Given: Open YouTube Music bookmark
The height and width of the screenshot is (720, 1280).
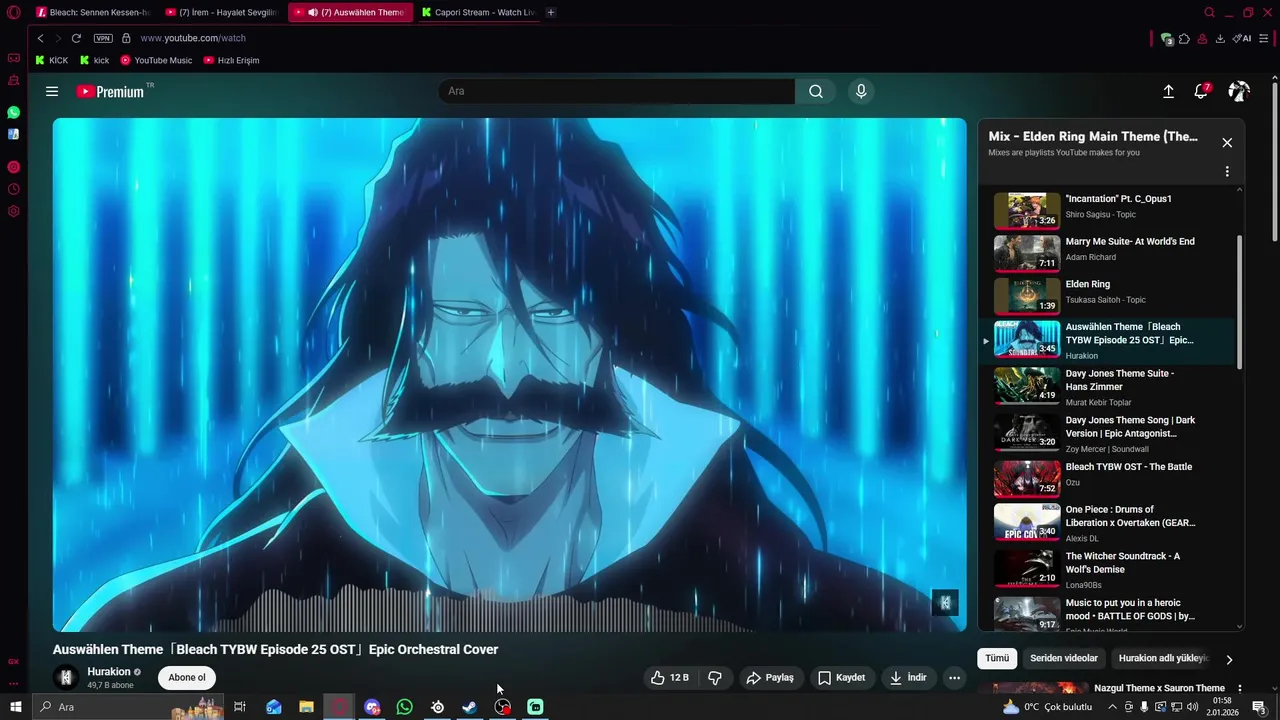Looking at the screenshot, I should [156, 60].
